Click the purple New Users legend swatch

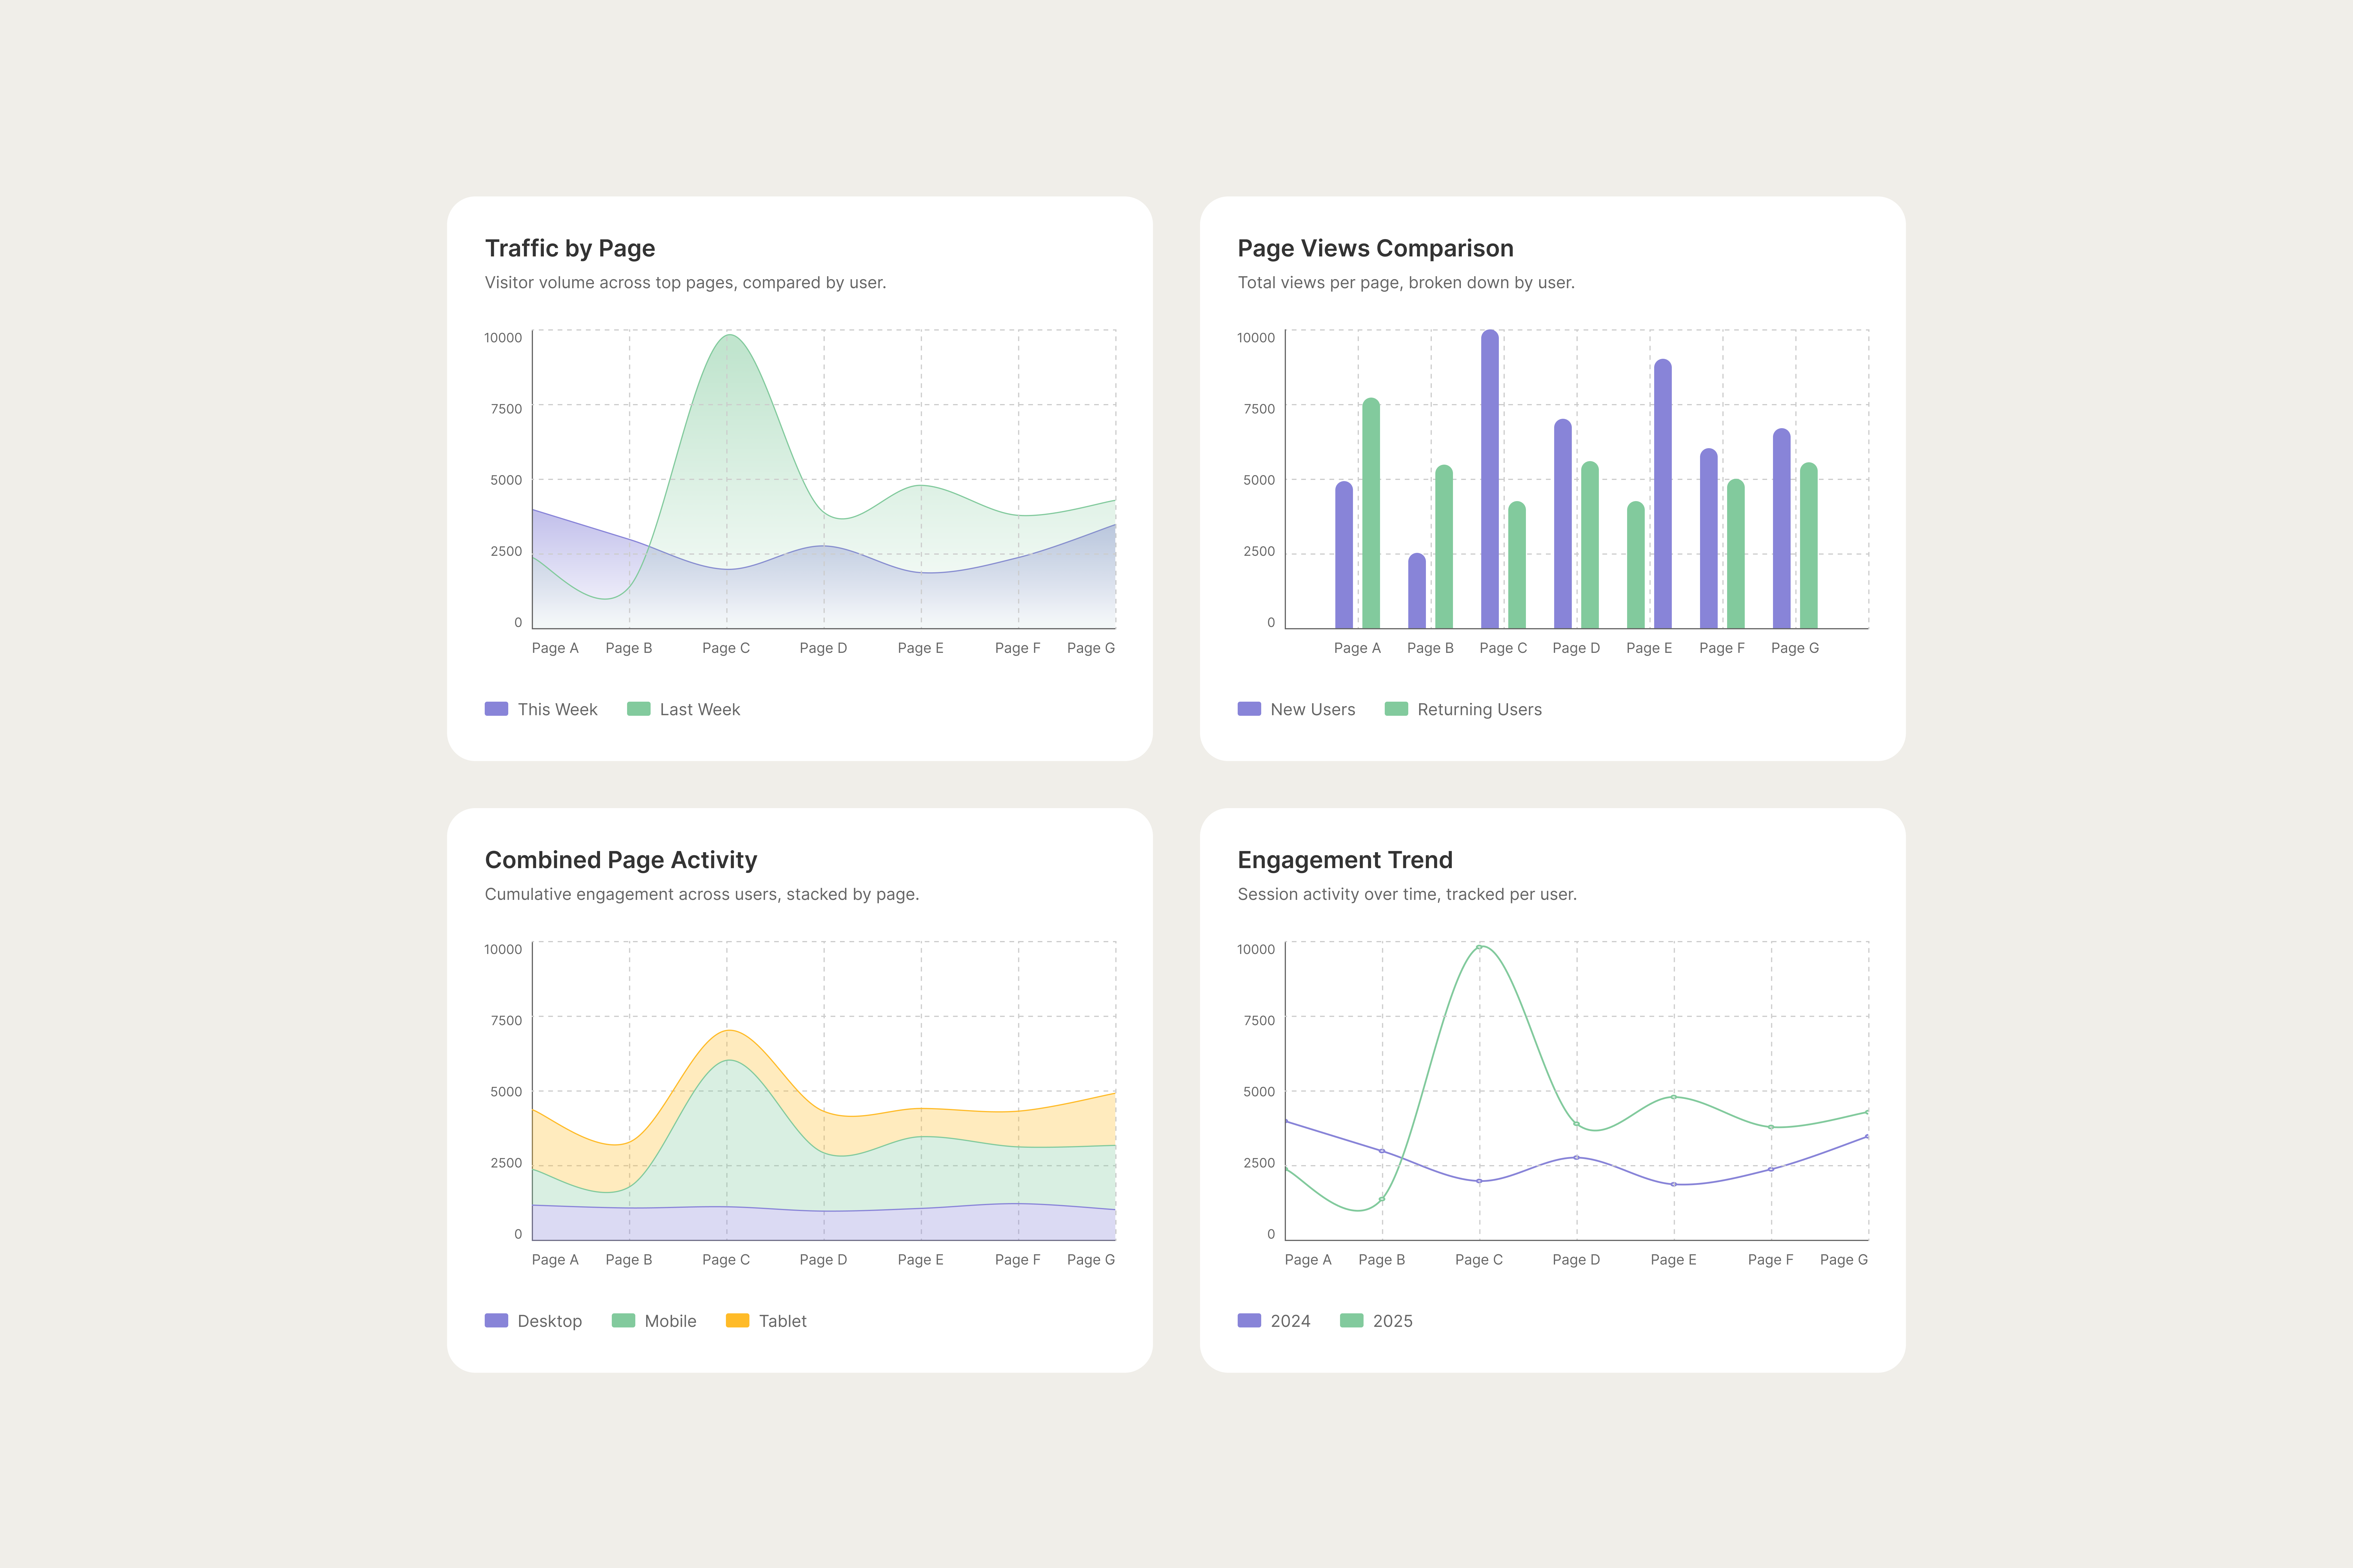tap(1249, 709)
